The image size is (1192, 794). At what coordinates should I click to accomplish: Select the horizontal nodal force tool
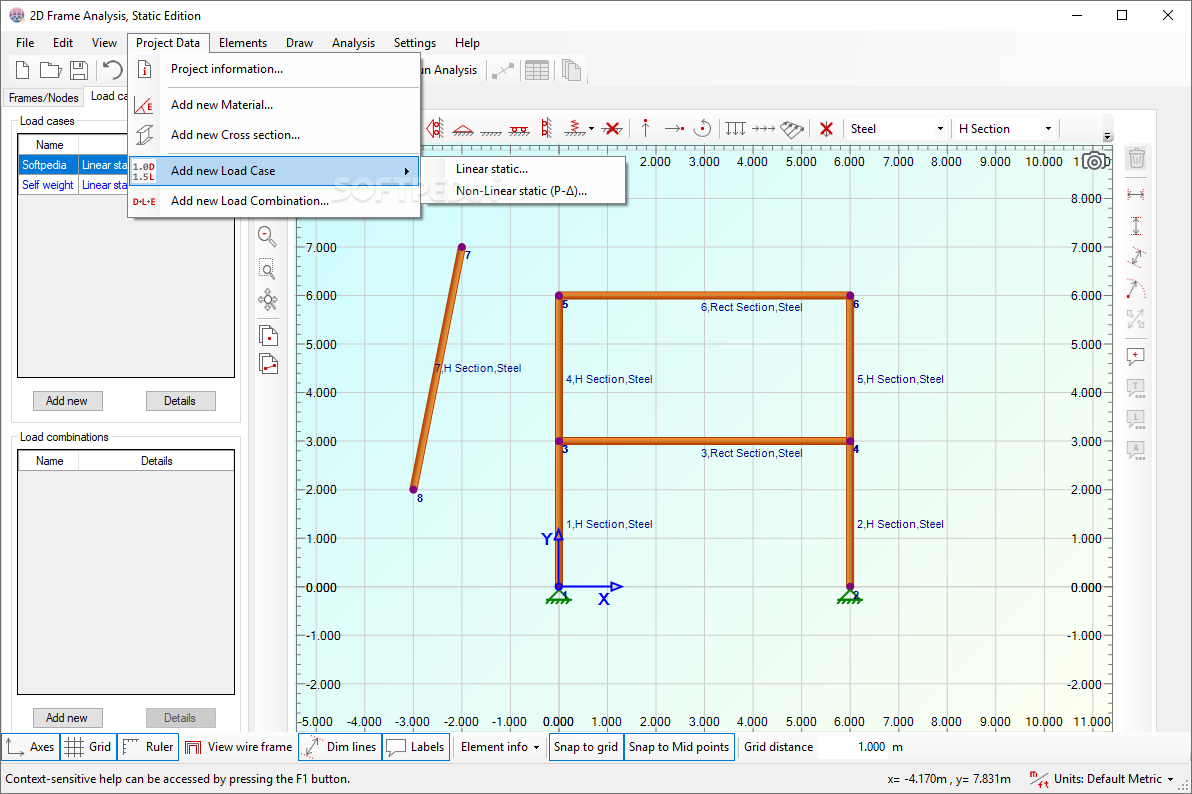pos(674,129)
